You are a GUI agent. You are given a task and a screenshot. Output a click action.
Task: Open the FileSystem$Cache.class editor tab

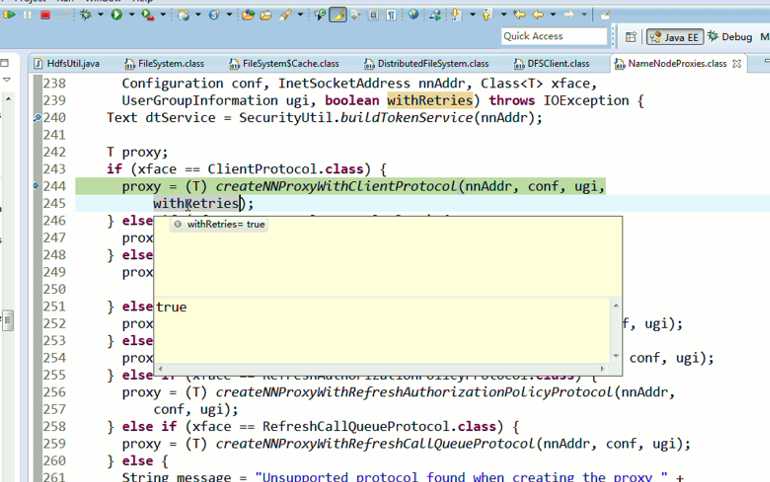[284, 63]
